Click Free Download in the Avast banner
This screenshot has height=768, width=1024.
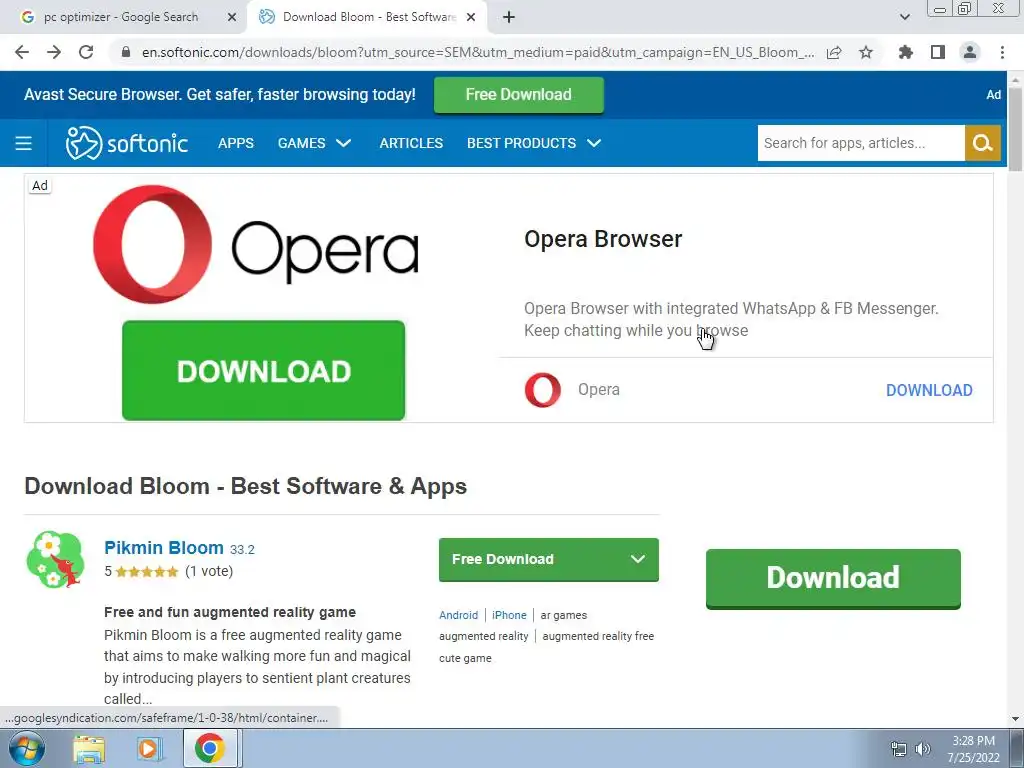click(519, 95)
